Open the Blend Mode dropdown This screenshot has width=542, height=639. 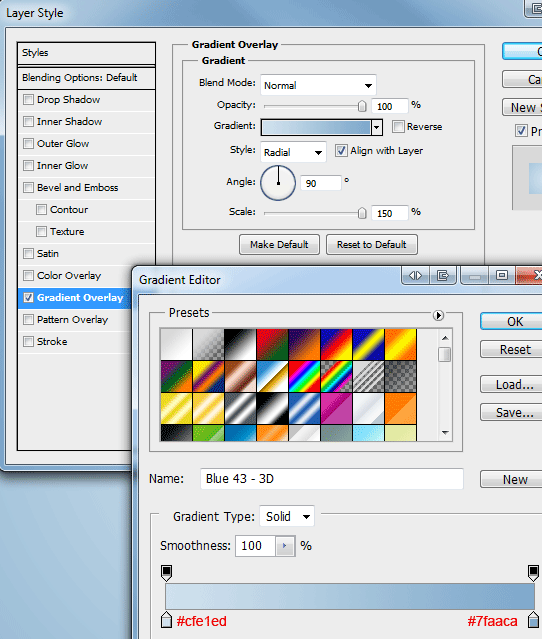pyautogui.click(x=318, y=85)
